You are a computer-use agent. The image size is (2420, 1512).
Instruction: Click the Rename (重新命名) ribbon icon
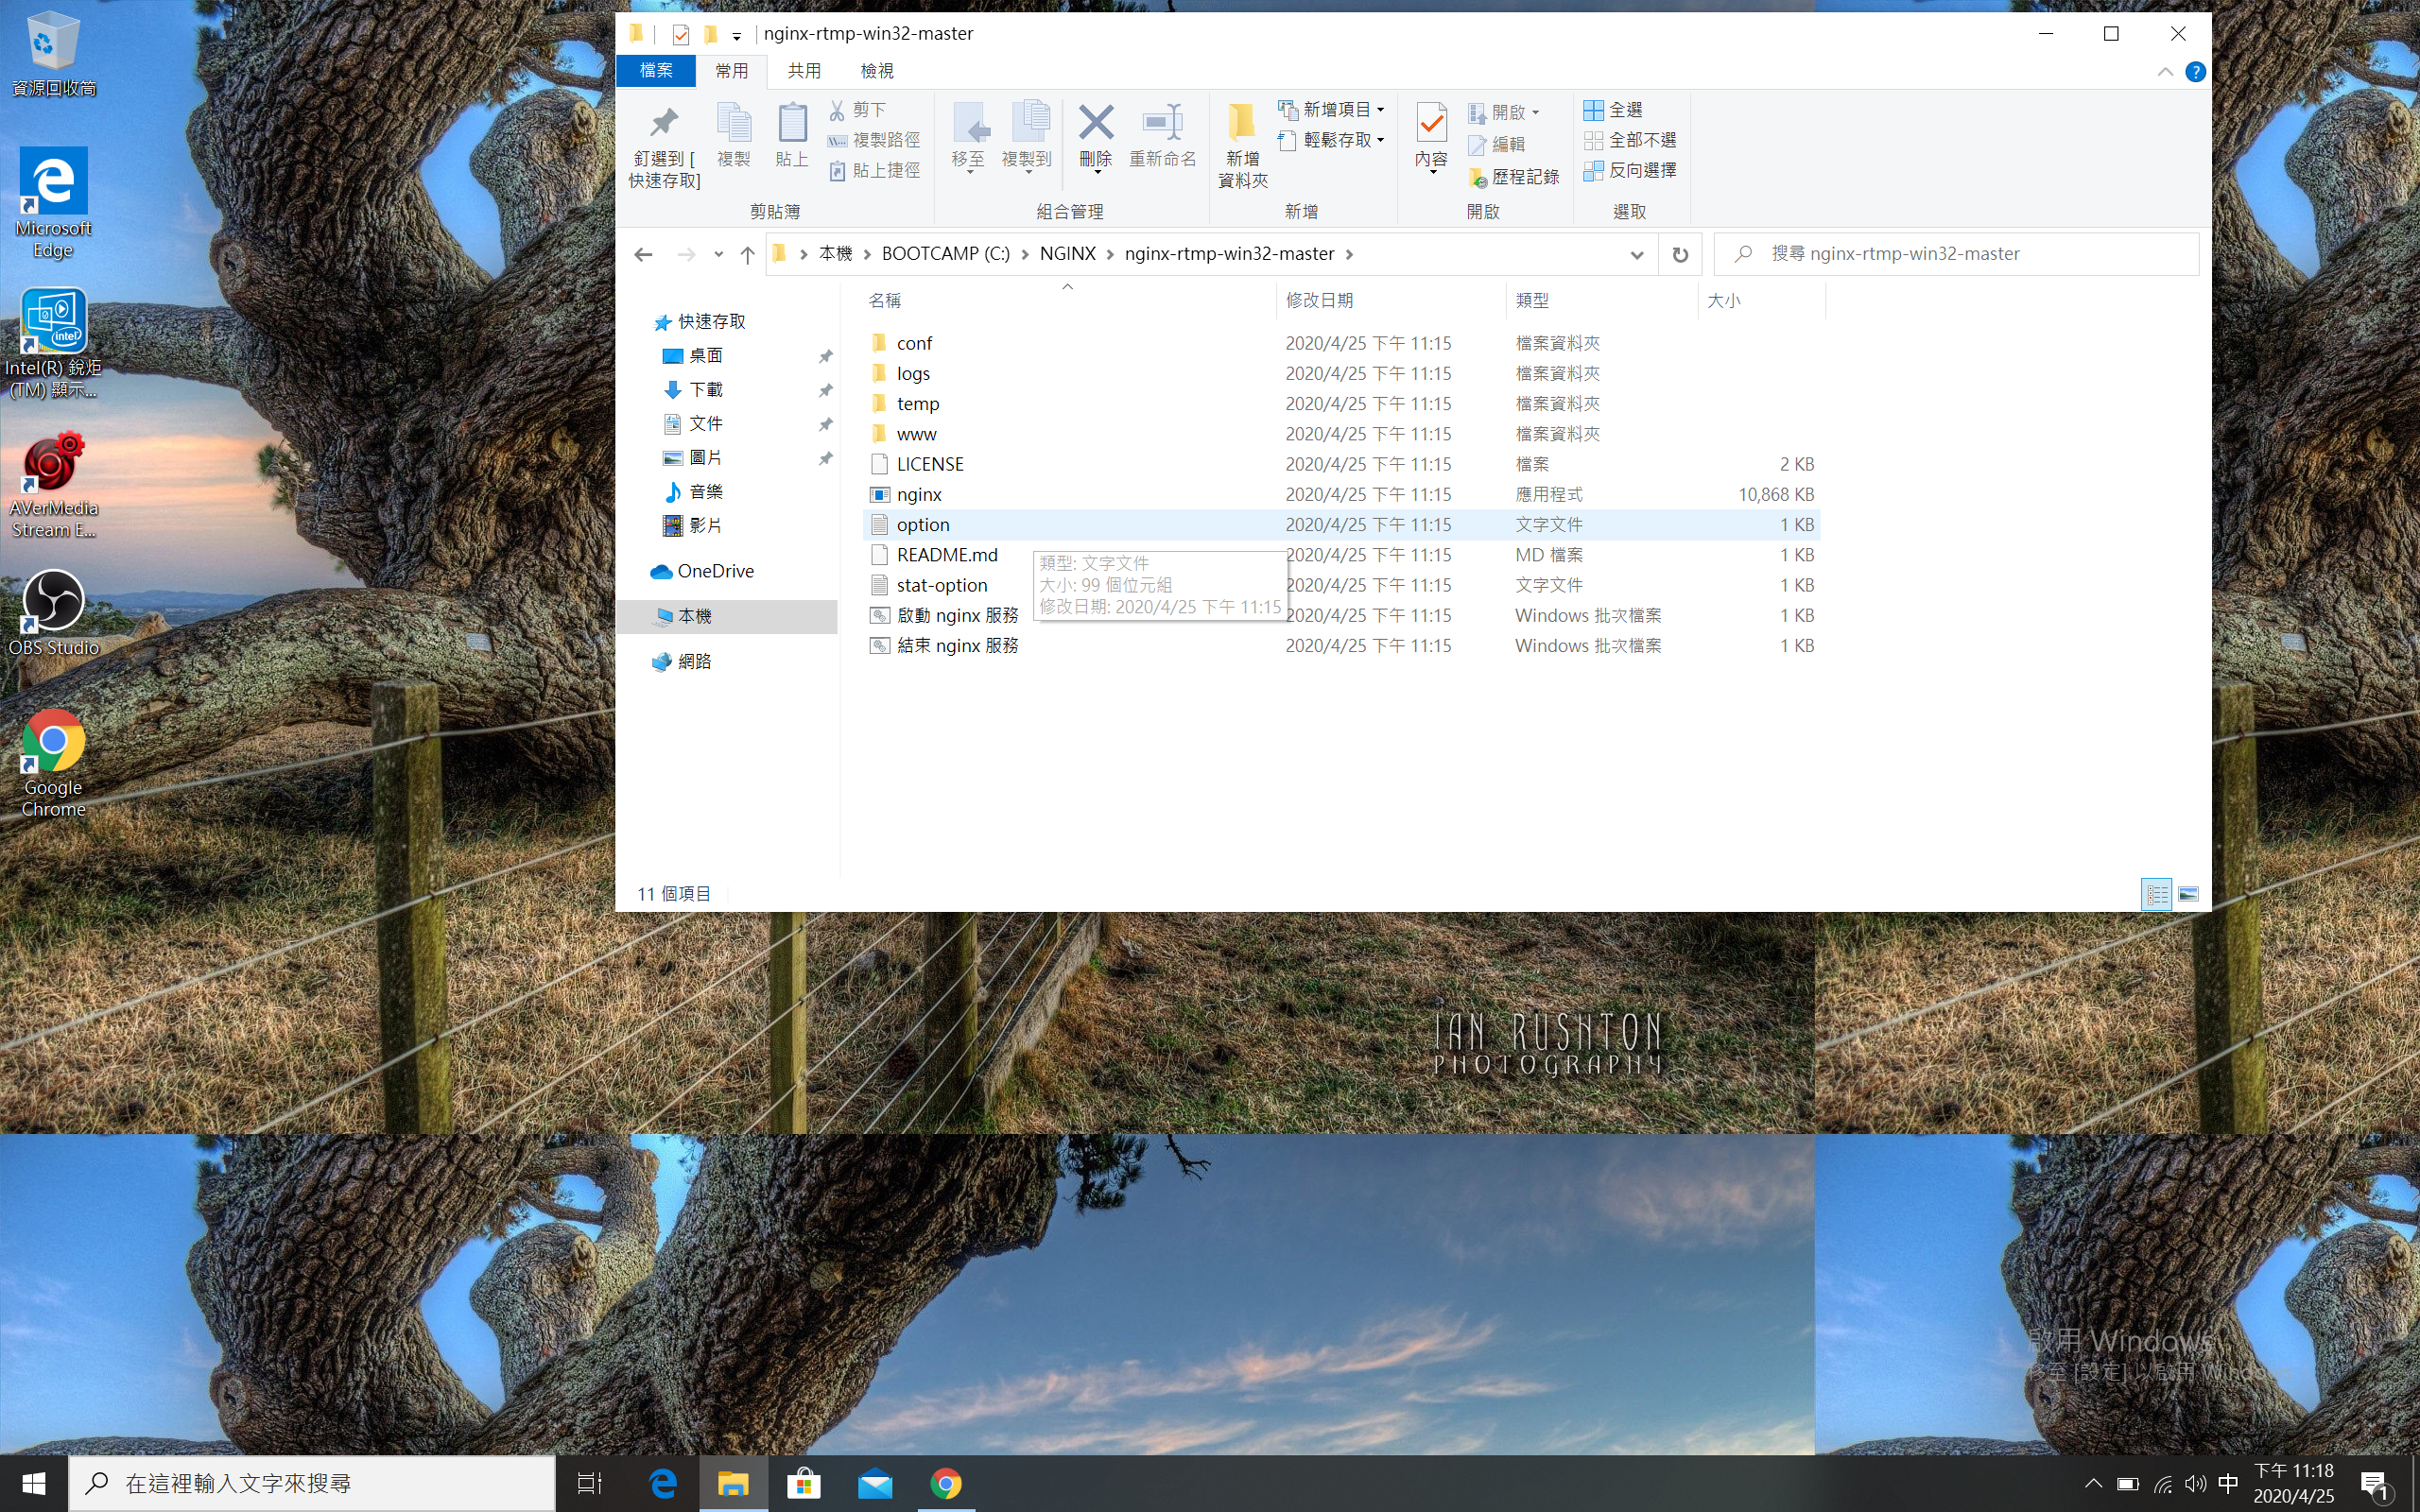tap(1162, 124)
